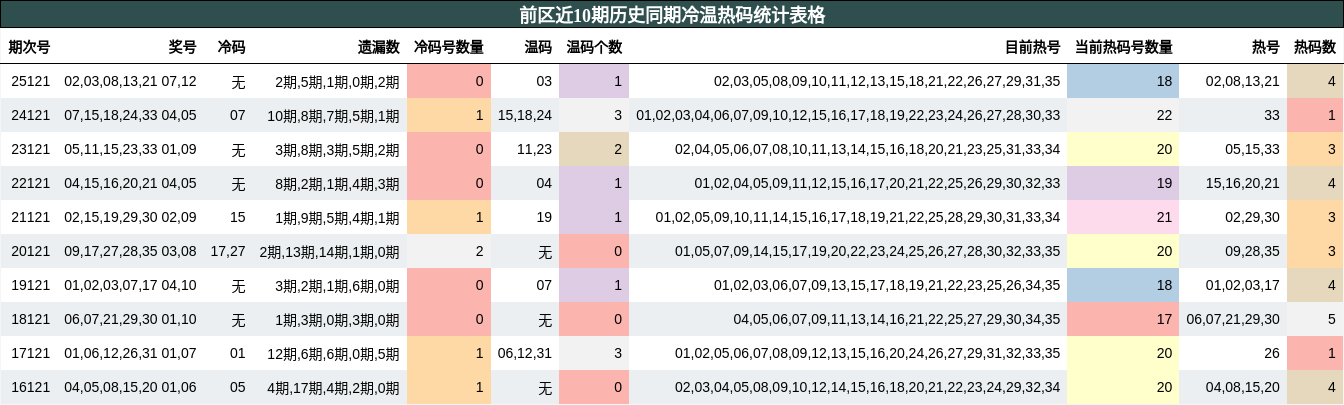Click omission cell 12期,6期,6期,0期,5期
The image size is (1344, 405).
coord(334,353)
